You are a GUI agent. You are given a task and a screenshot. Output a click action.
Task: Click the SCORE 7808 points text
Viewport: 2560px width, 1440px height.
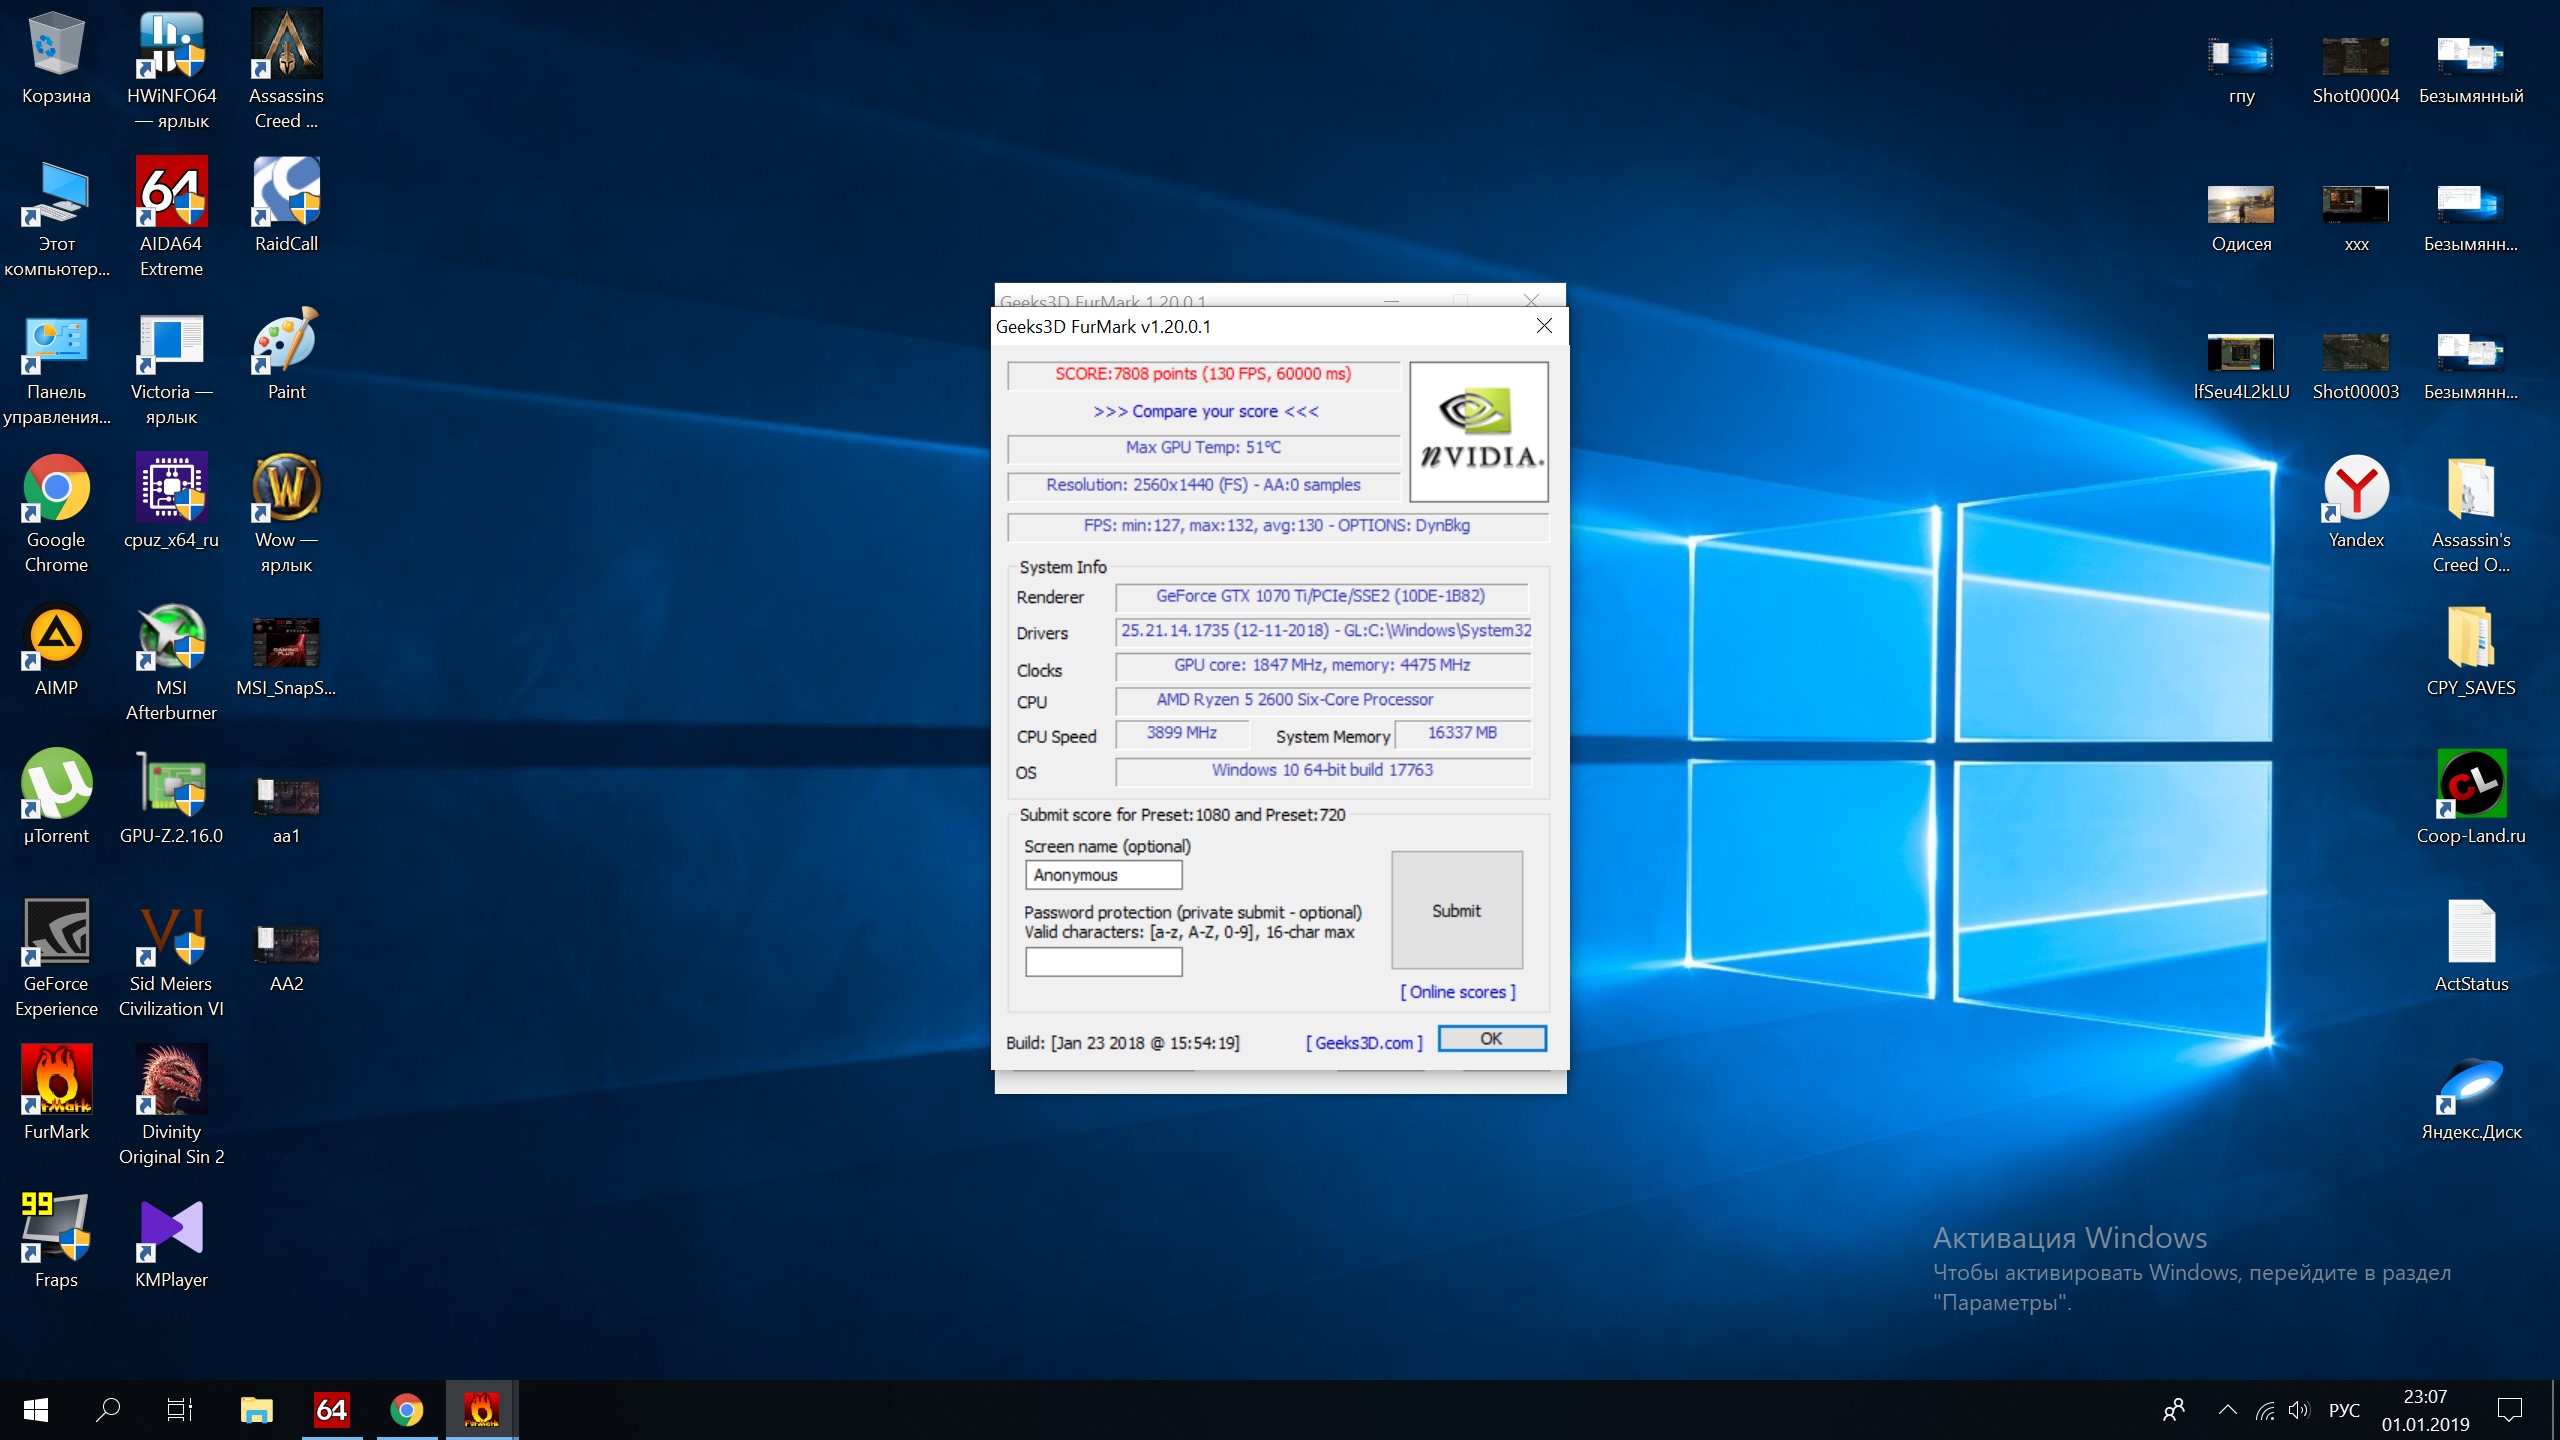pyautogui.click(x=1203, y=374)
